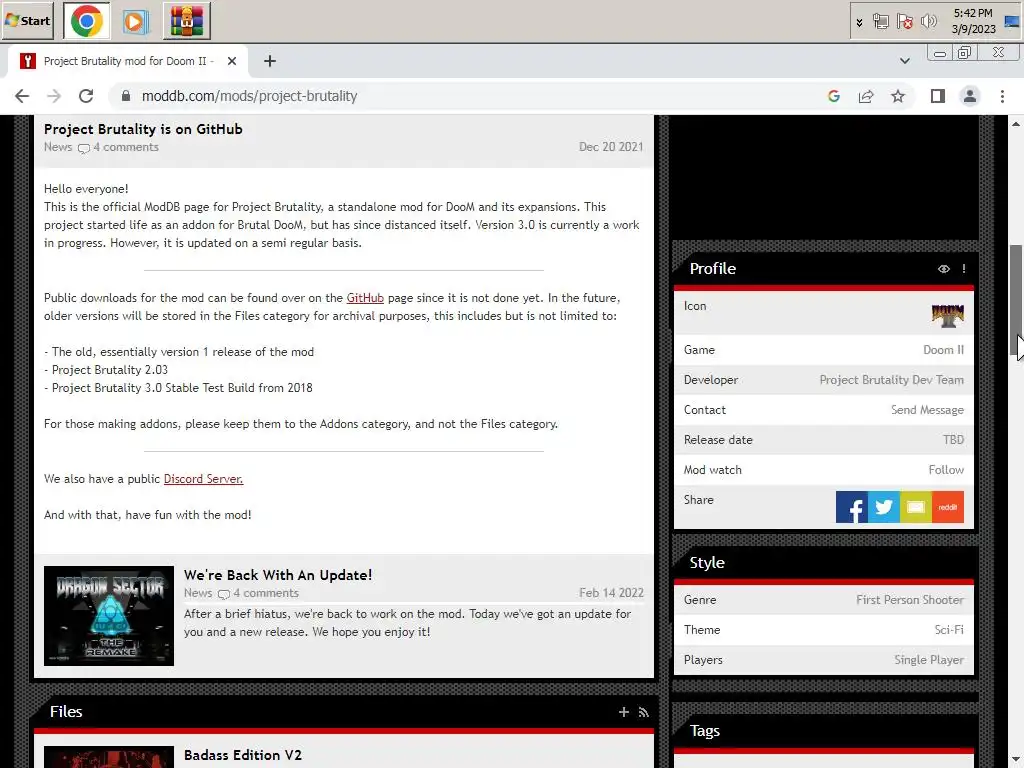This screenshot has height=768, width=1024.
Task: Open News category of GitHub article
Action: [58, 147]
